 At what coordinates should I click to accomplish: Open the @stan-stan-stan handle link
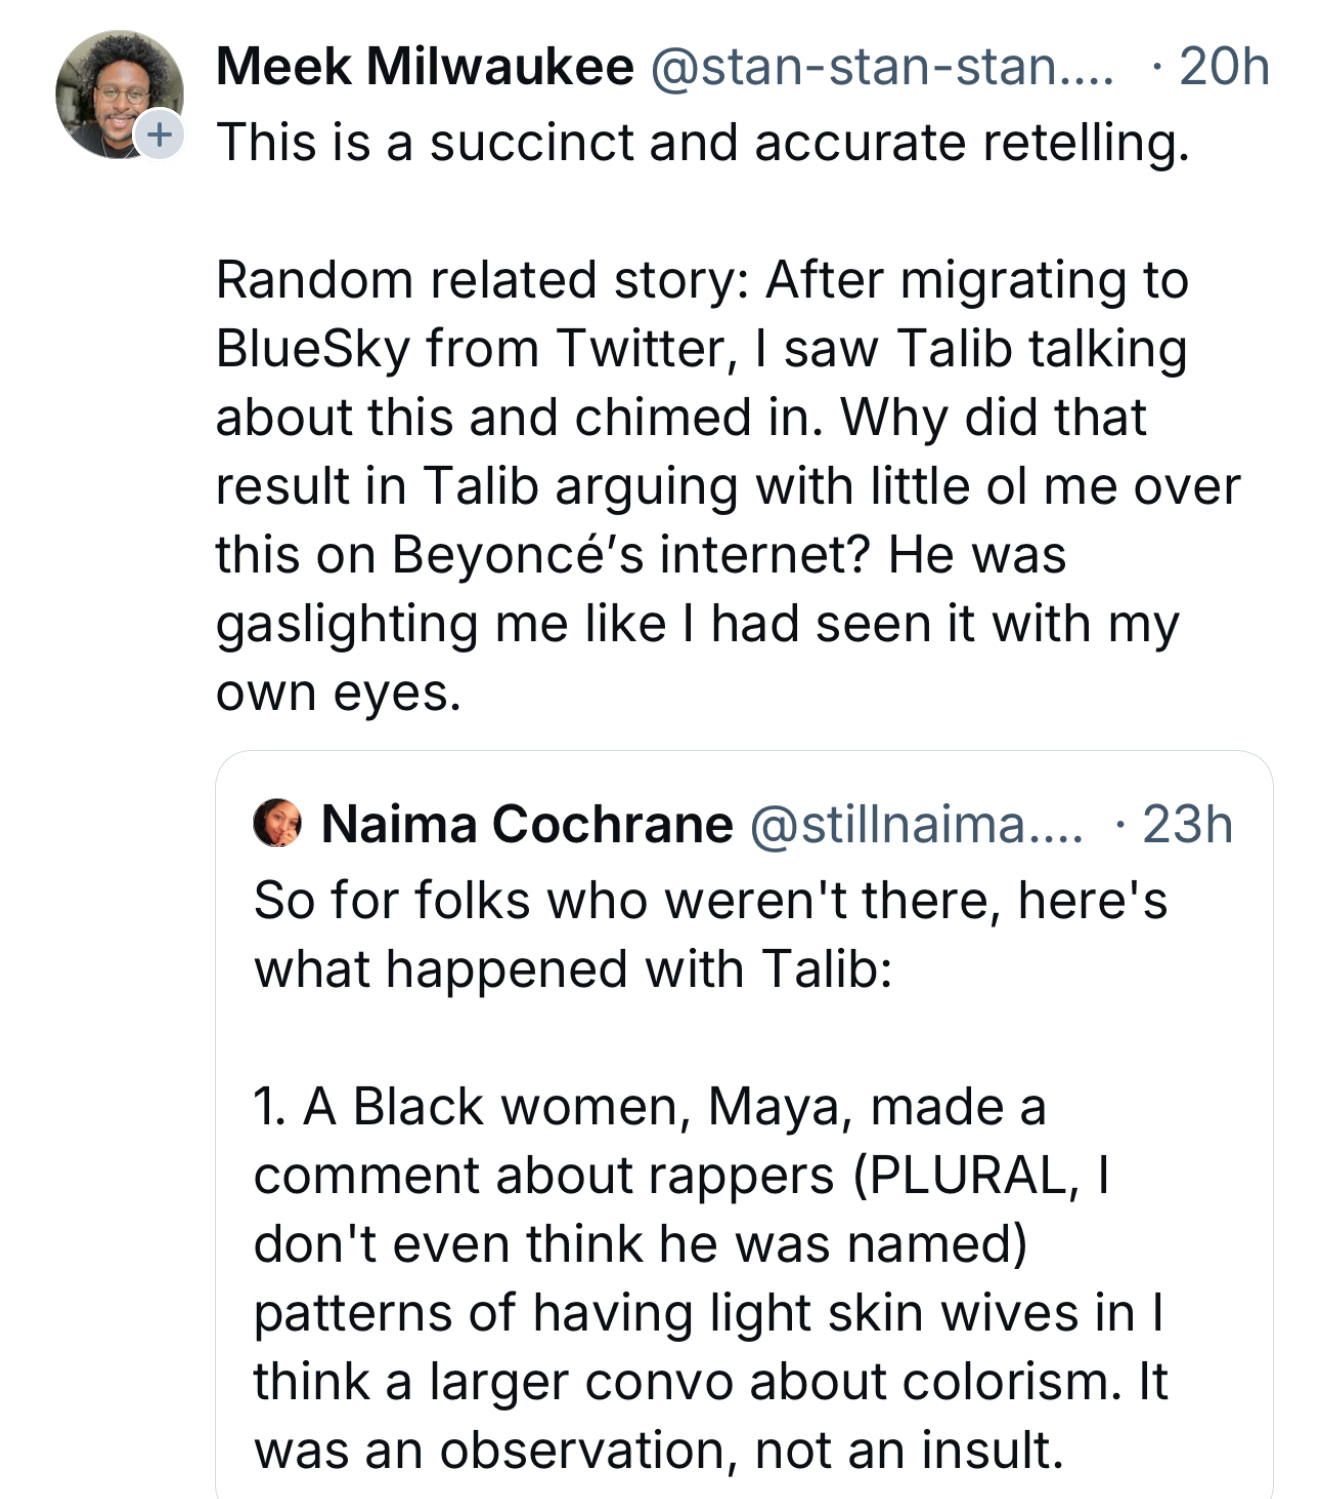pos(882,67)
